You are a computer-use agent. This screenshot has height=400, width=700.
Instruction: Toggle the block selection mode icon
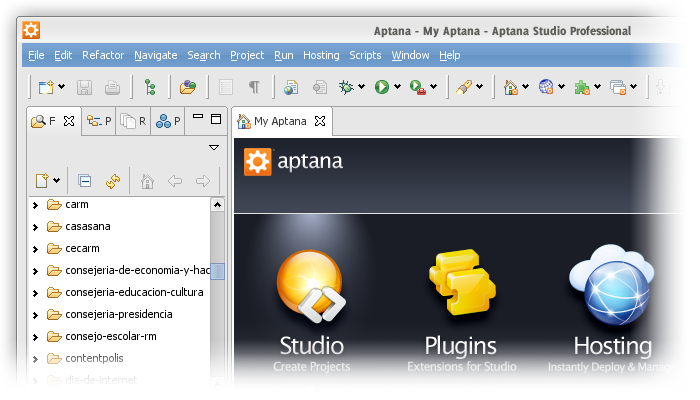click(226, 87)
